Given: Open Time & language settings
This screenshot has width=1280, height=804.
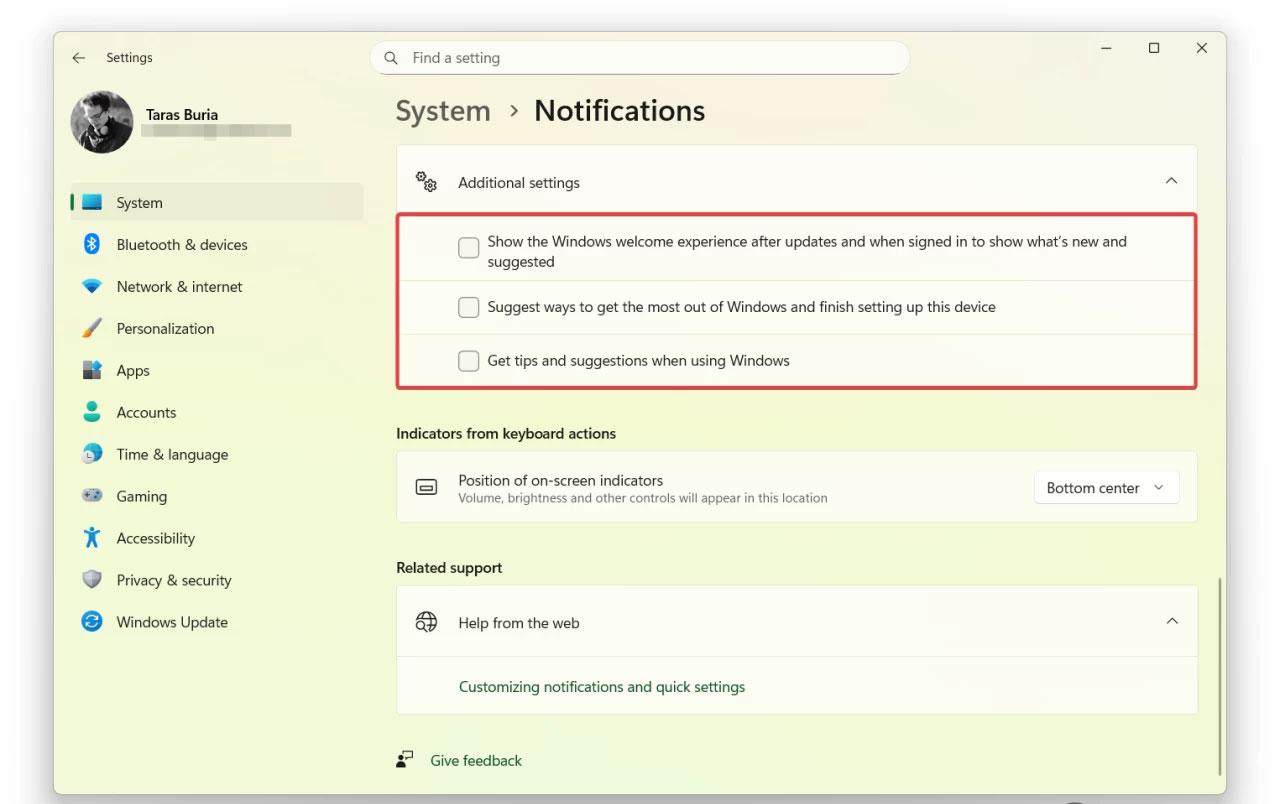Looking at the screenshot, I should click(x=217, y=454).
